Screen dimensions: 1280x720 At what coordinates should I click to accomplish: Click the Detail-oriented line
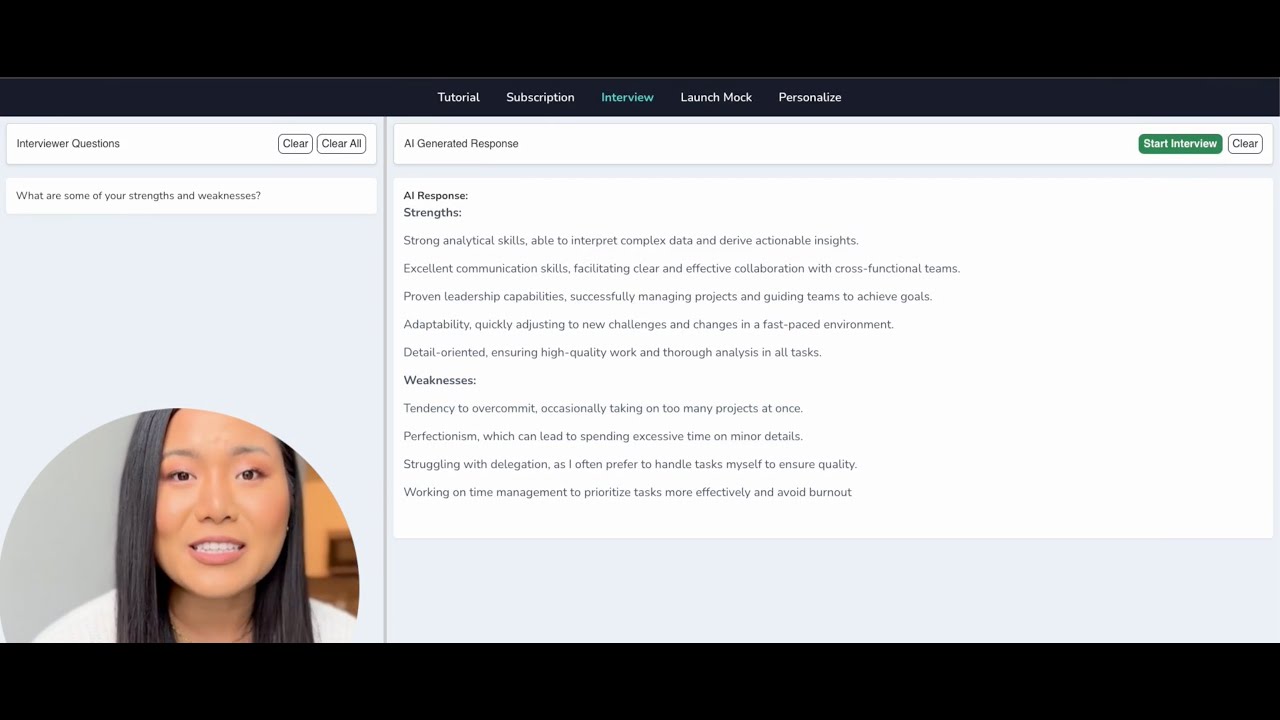tap(612, 353)
